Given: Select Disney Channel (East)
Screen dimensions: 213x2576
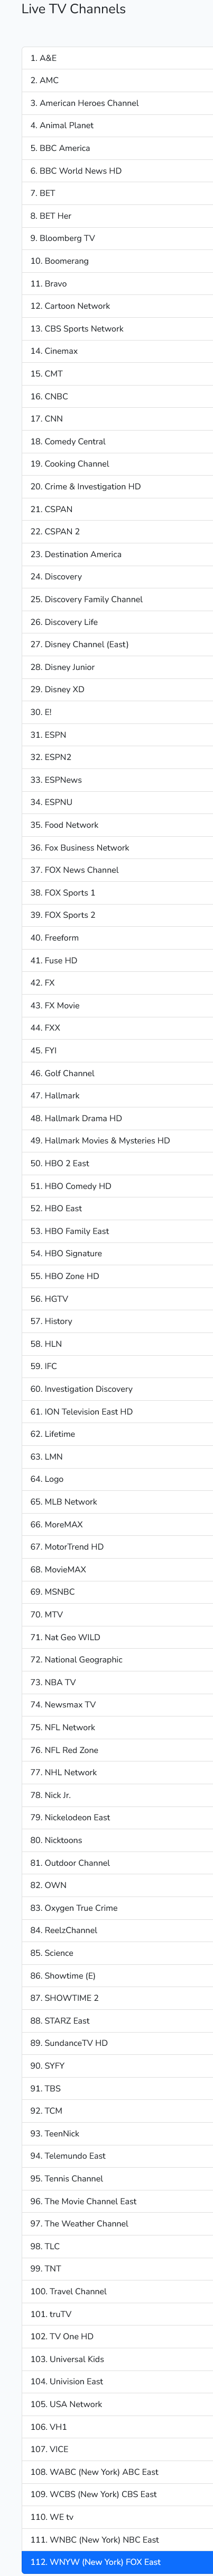Looking at the screenshot, I should tap(117, 644).
